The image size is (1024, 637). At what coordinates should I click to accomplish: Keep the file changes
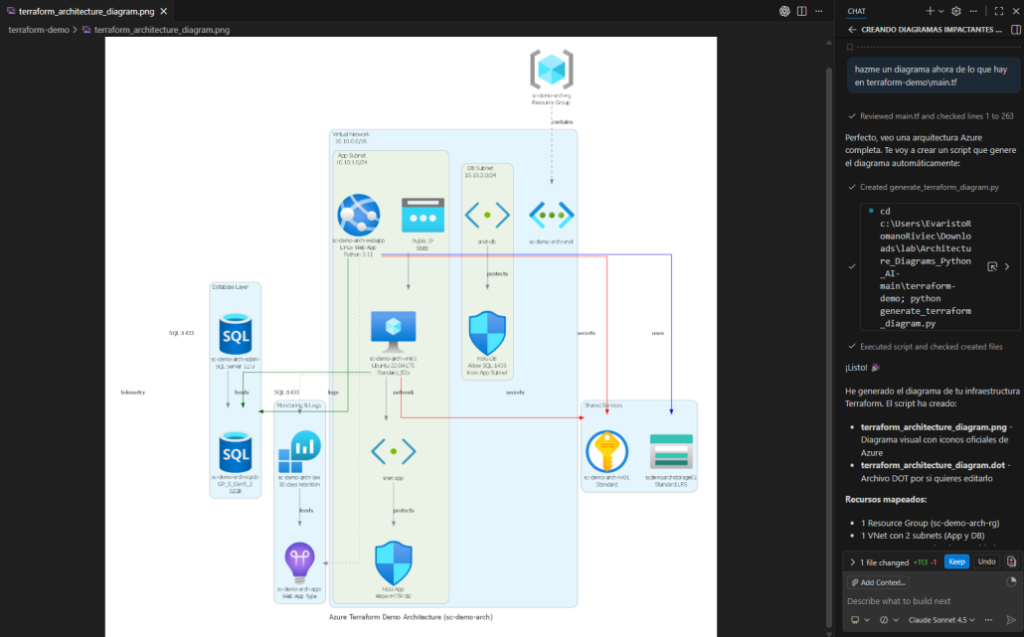tap(957, 562)
